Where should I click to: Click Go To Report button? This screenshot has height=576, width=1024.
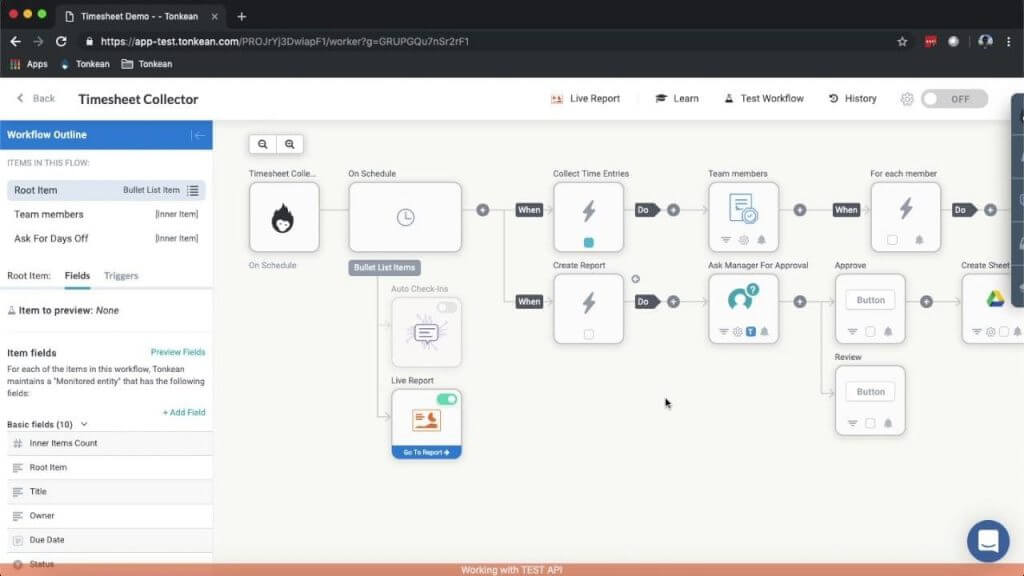[426, 452]
